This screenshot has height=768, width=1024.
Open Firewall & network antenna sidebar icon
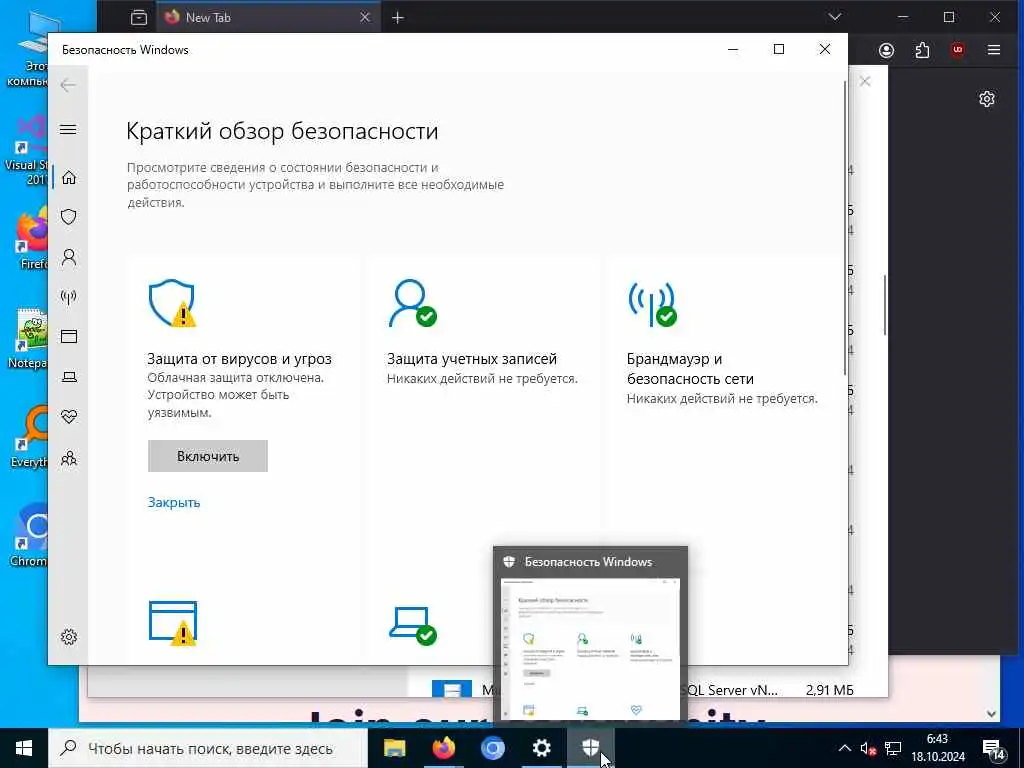pyautogui.click(x=69, y=297)
